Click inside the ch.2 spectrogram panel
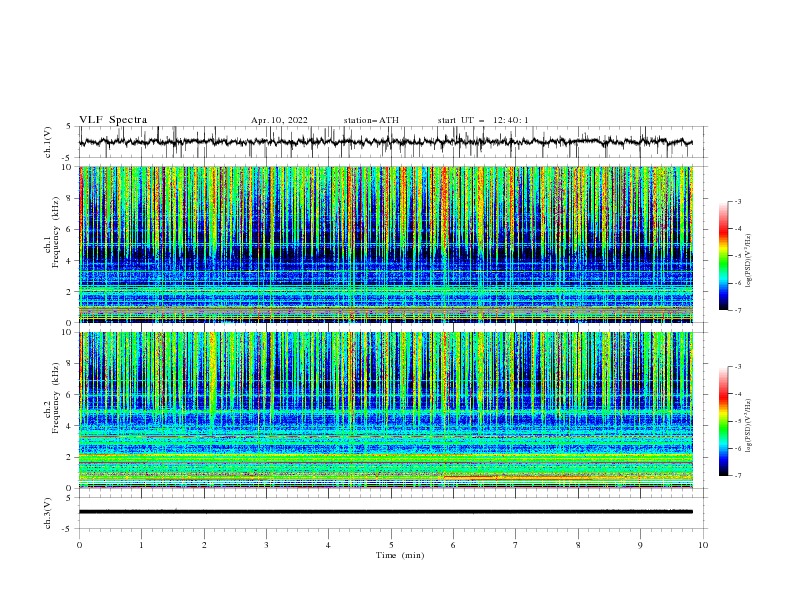Screen dimensions: 792x612 (x=386, y=410)
